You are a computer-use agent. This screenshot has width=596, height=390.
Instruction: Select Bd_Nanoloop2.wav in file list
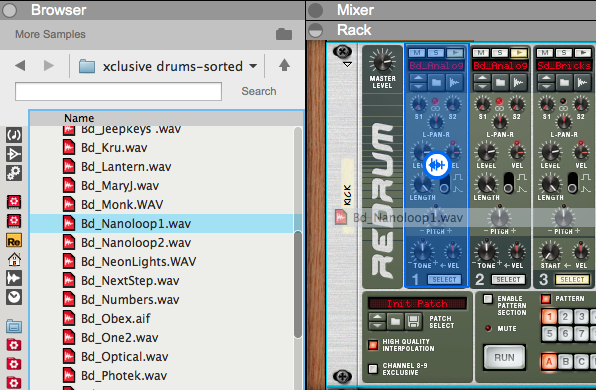pos(162,243)
